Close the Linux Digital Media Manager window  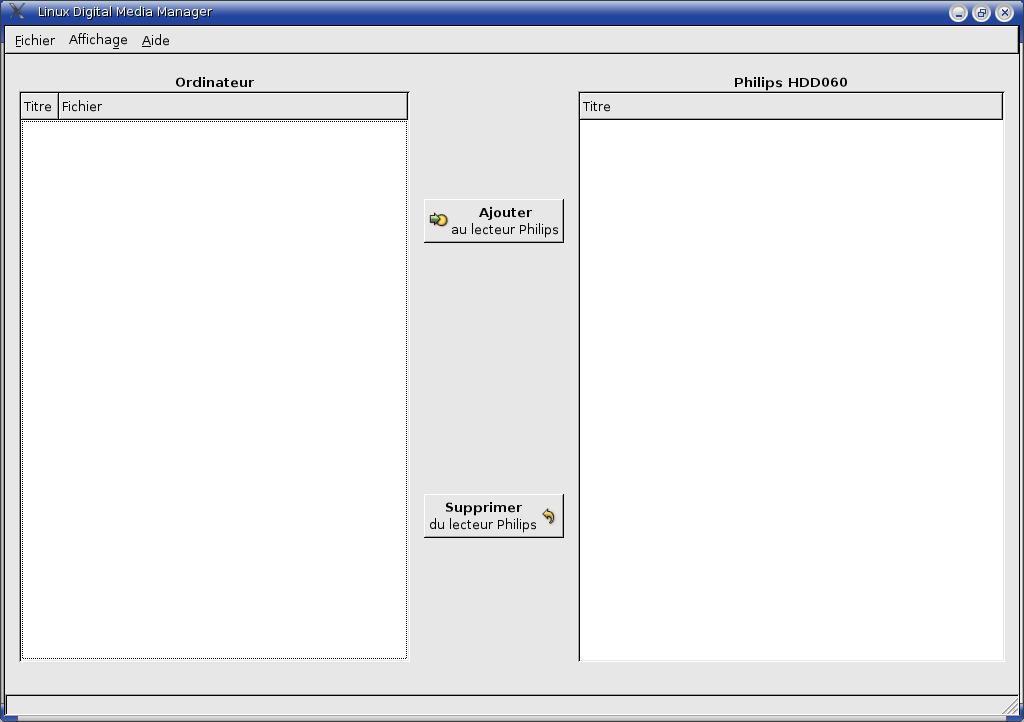[x=1005, y=13]
